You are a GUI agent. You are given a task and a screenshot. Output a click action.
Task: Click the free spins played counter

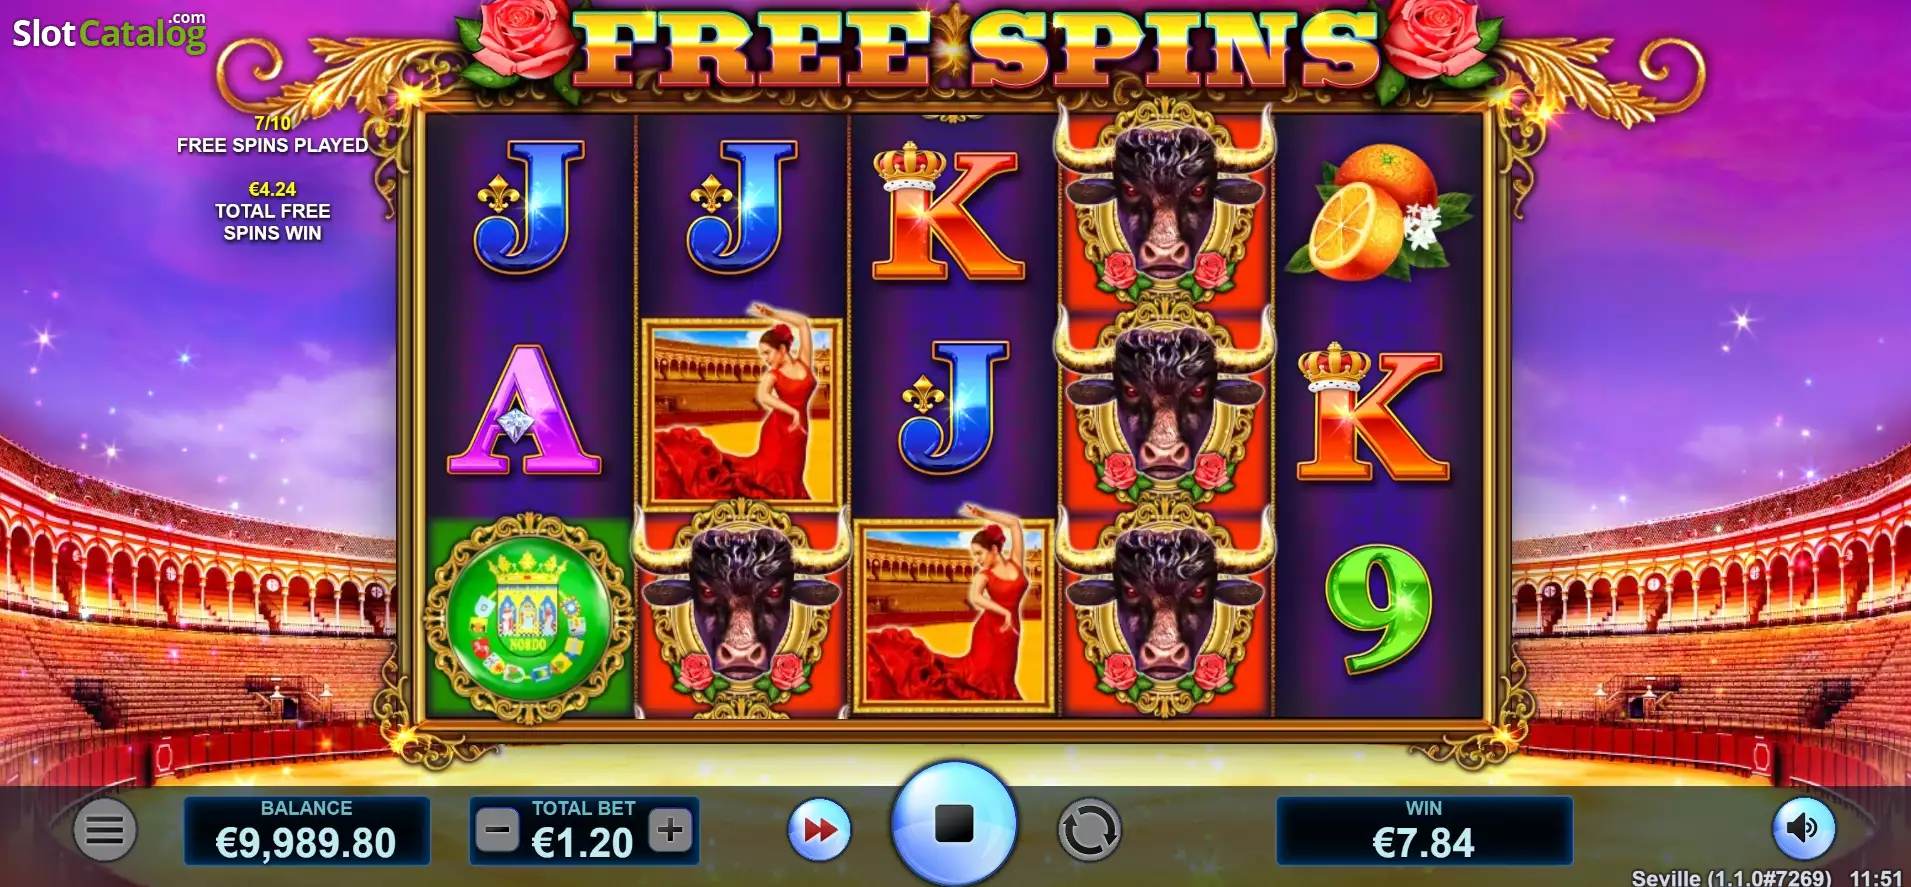click(x=272, y=134)
